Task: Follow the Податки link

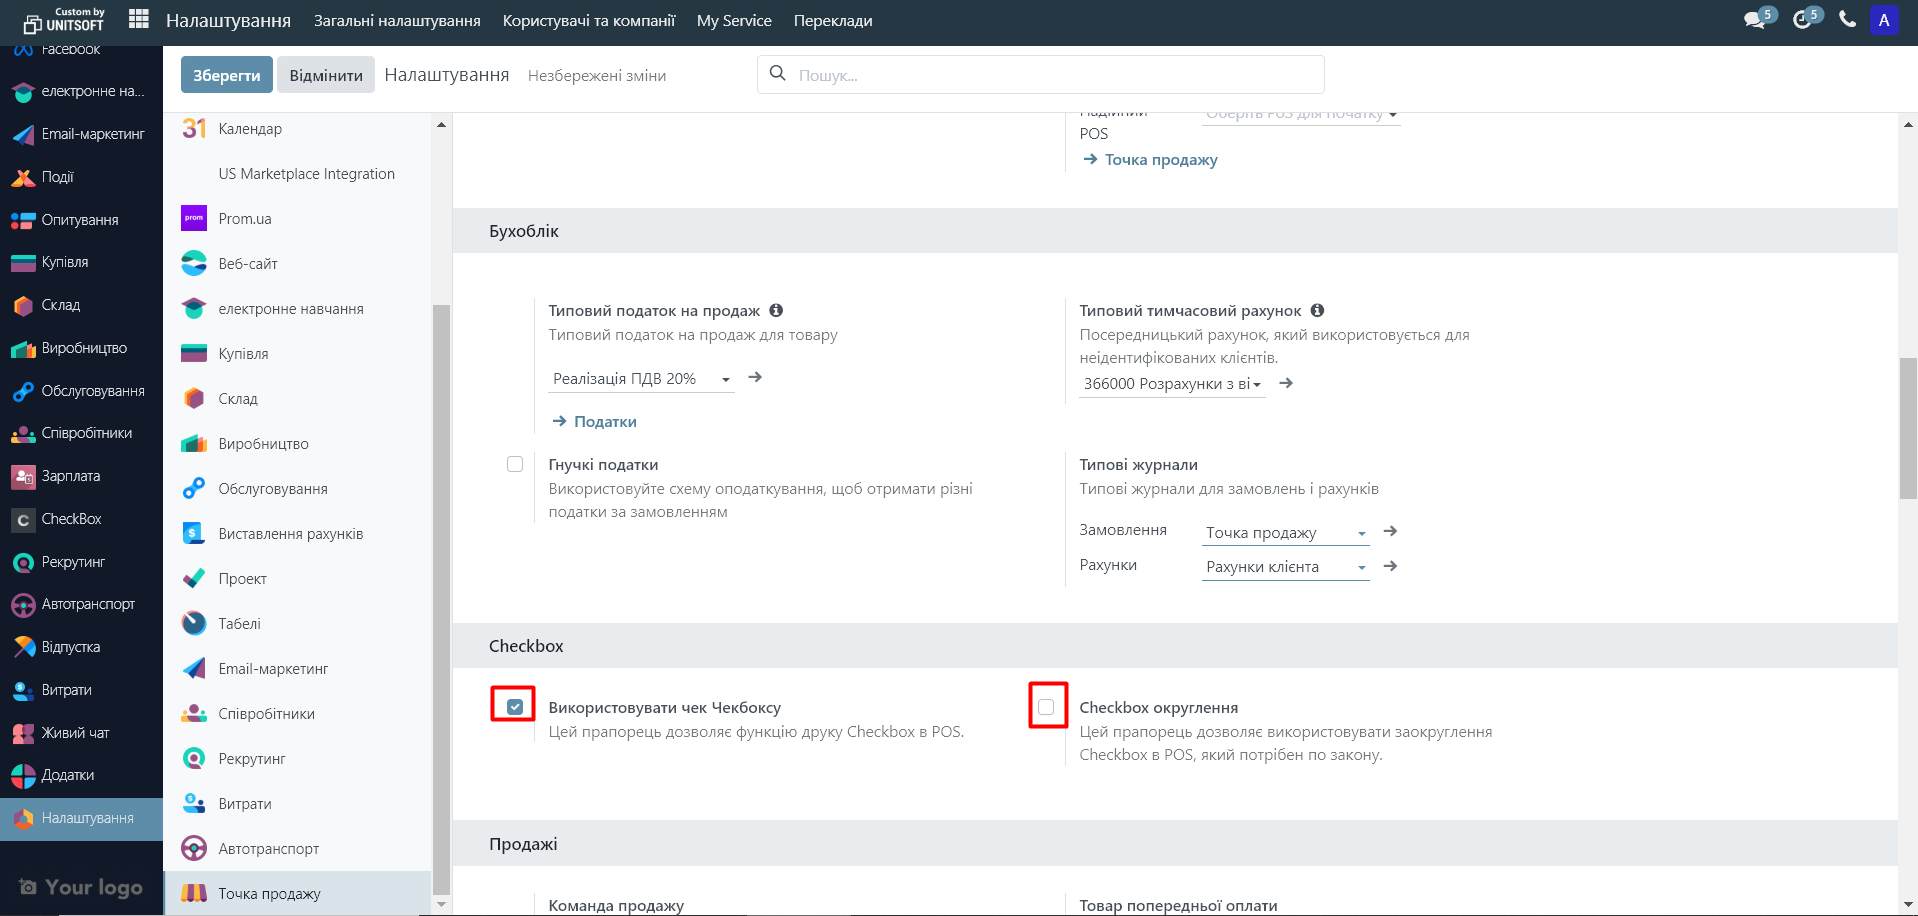Action: click(604, 421)
